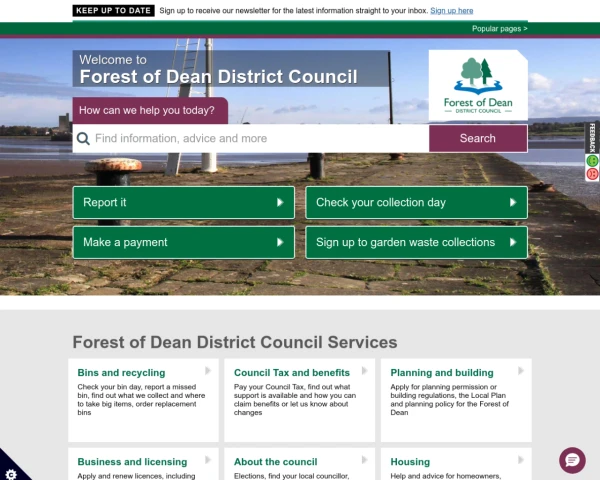Click the Bins and recycling description text

point(141,400)
